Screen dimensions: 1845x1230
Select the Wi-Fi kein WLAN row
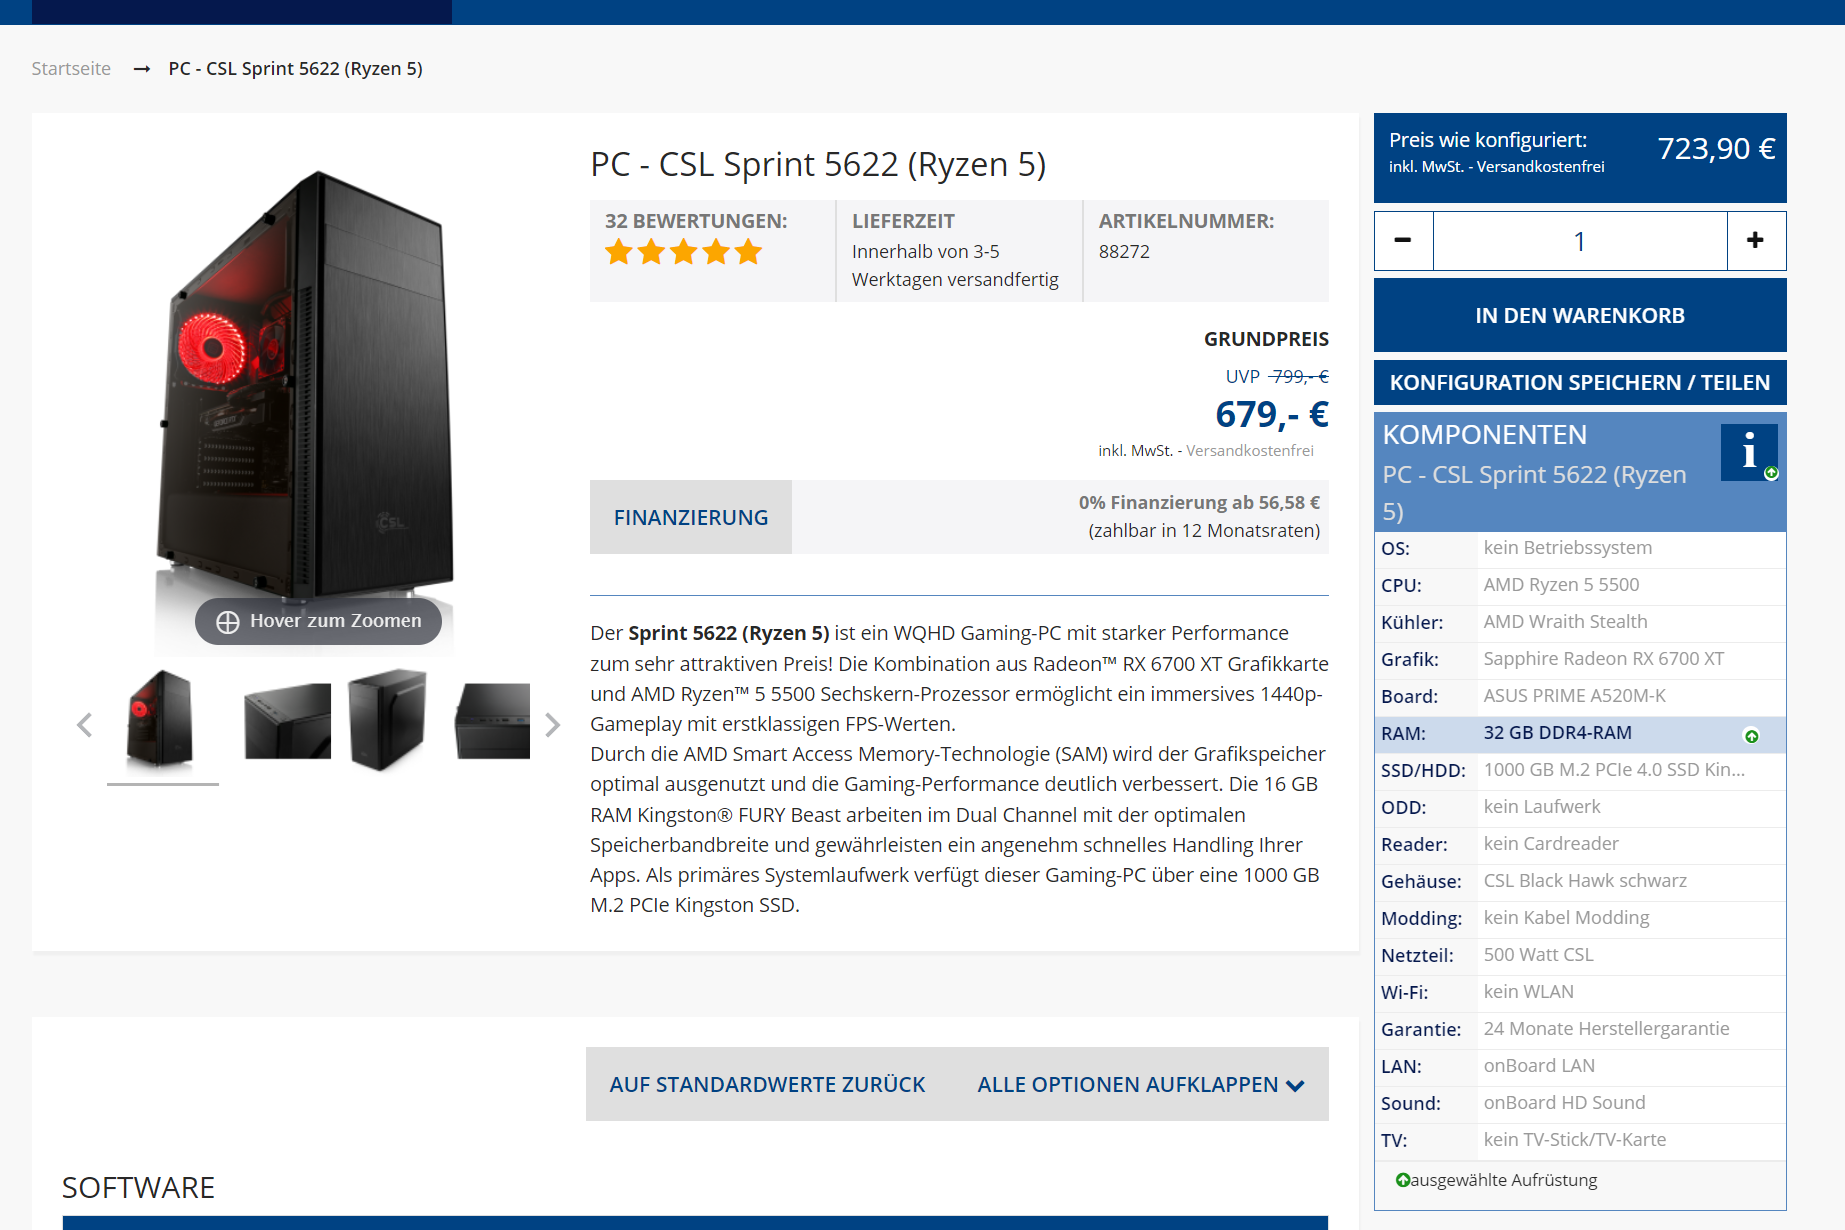click(1580, 992)
